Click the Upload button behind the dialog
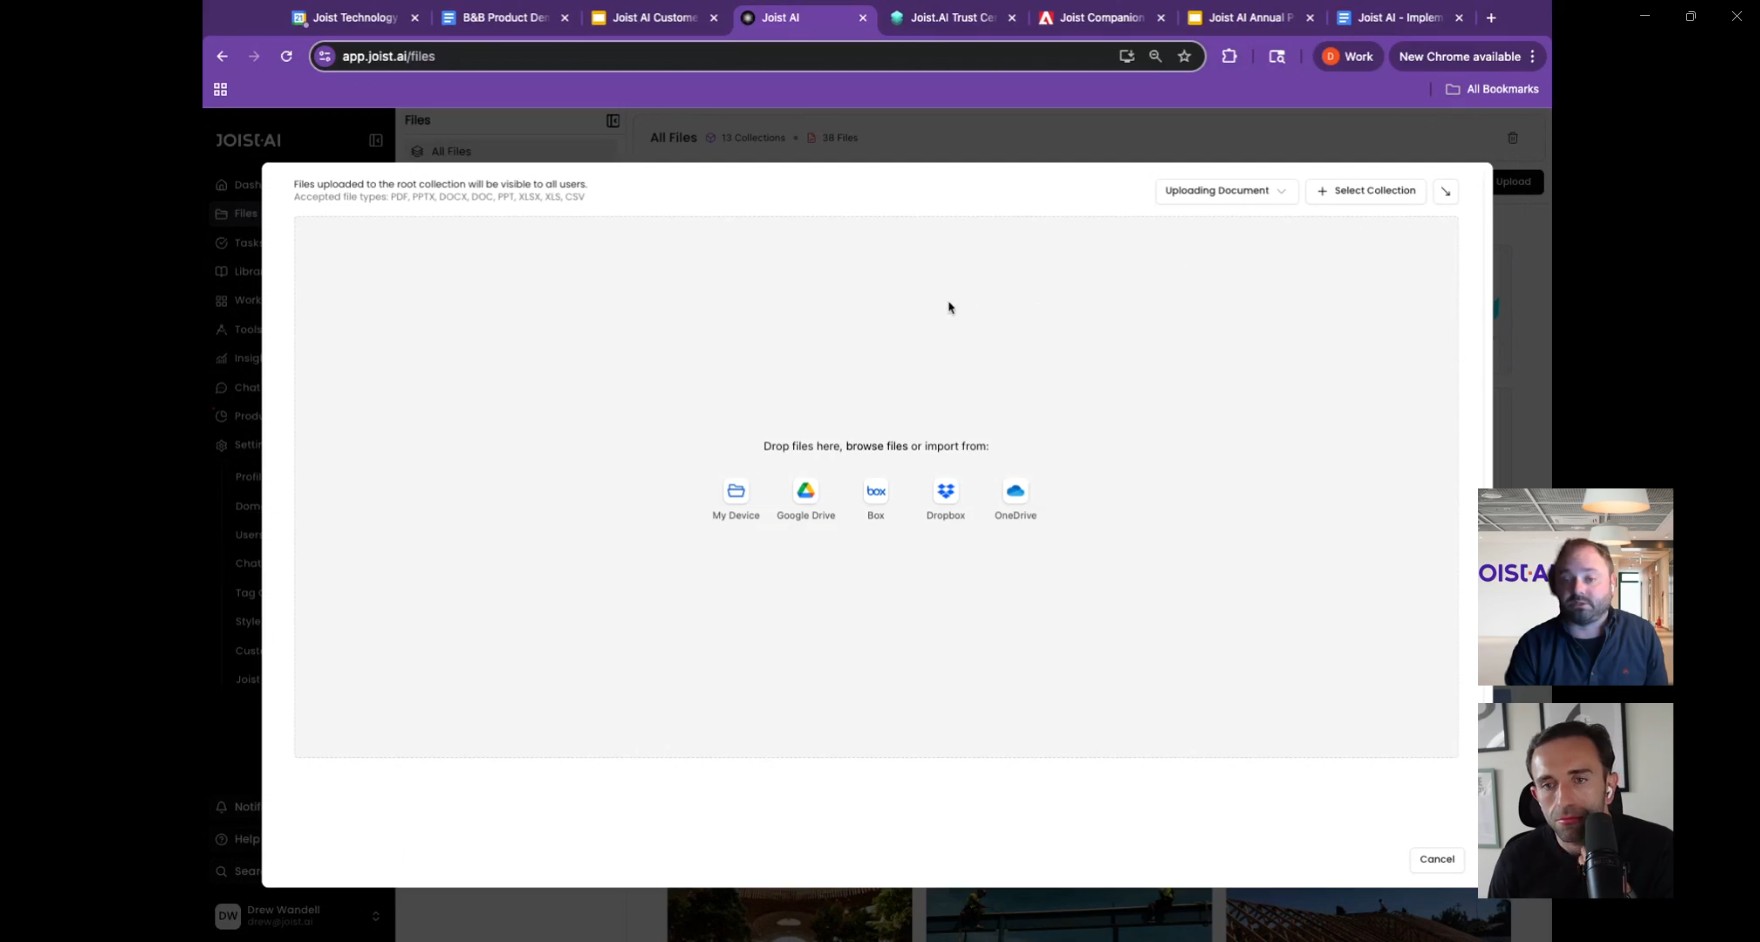This screenshot has width=1760, height=942. coord(1517,181)
